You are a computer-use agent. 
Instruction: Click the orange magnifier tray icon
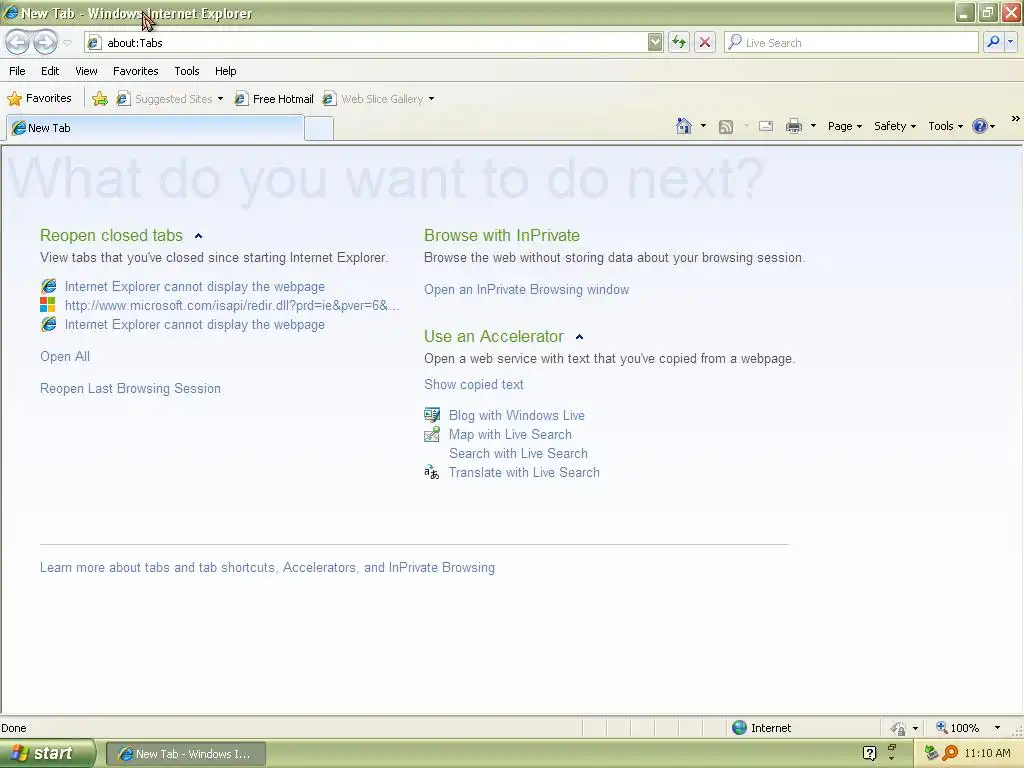[950, 753]
